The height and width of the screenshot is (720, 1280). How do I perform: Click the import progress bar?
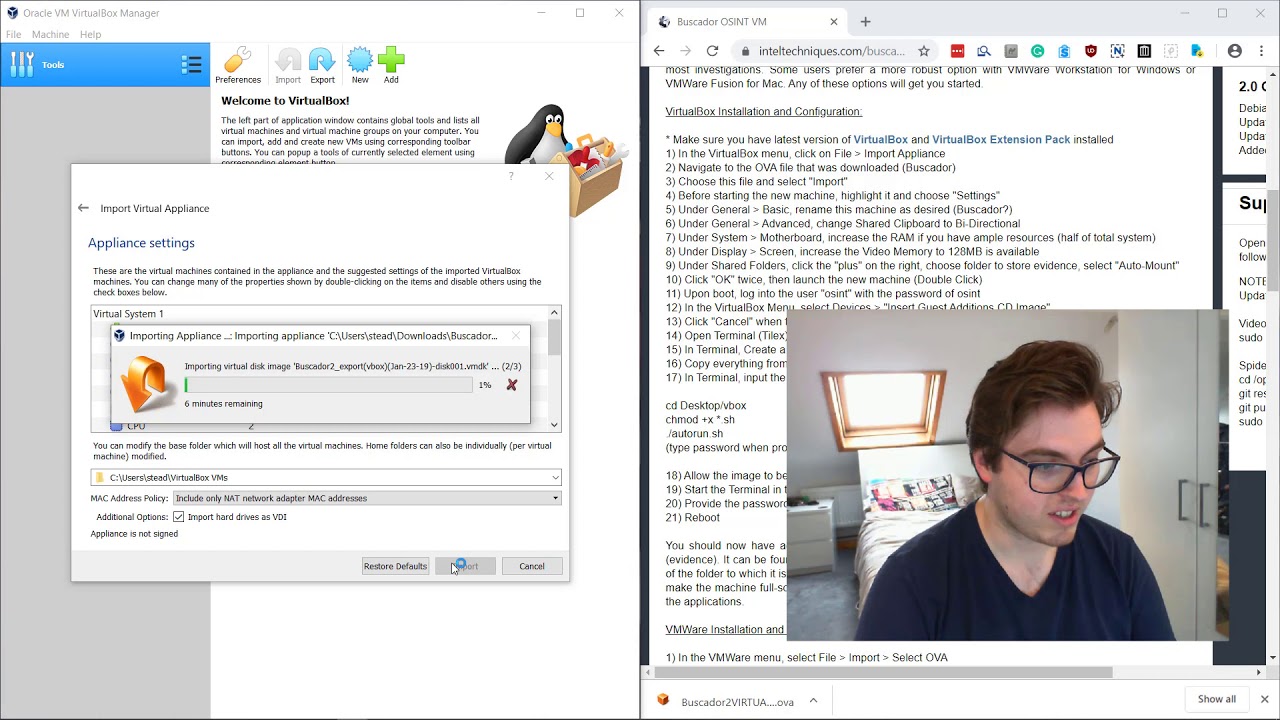pos(328,385)
